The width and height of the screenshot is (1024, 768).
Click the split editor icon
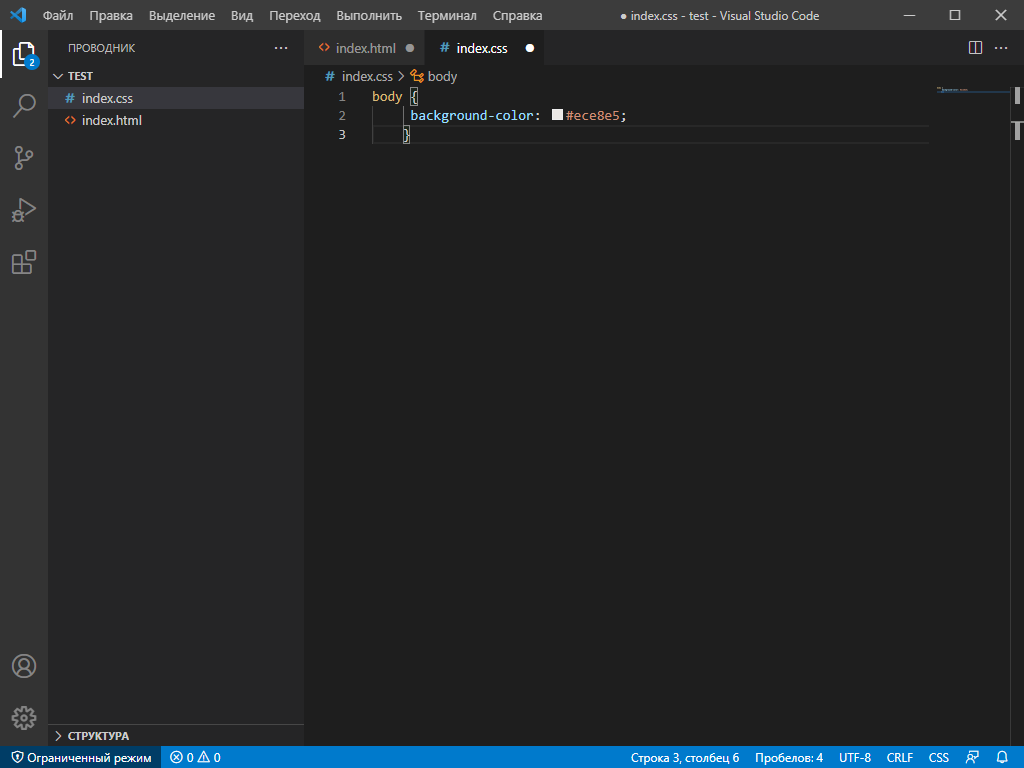[975, 48]
